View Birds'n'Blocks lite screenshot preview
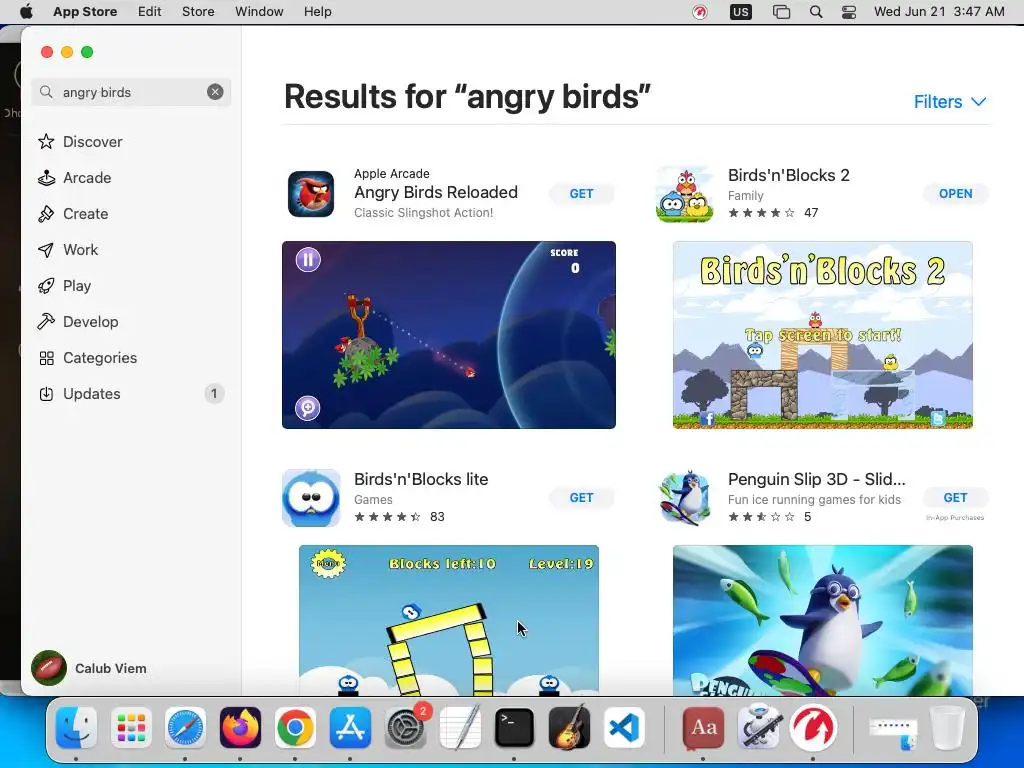The width and height of the screenshot is (1024, 768). tap(449, 620)
